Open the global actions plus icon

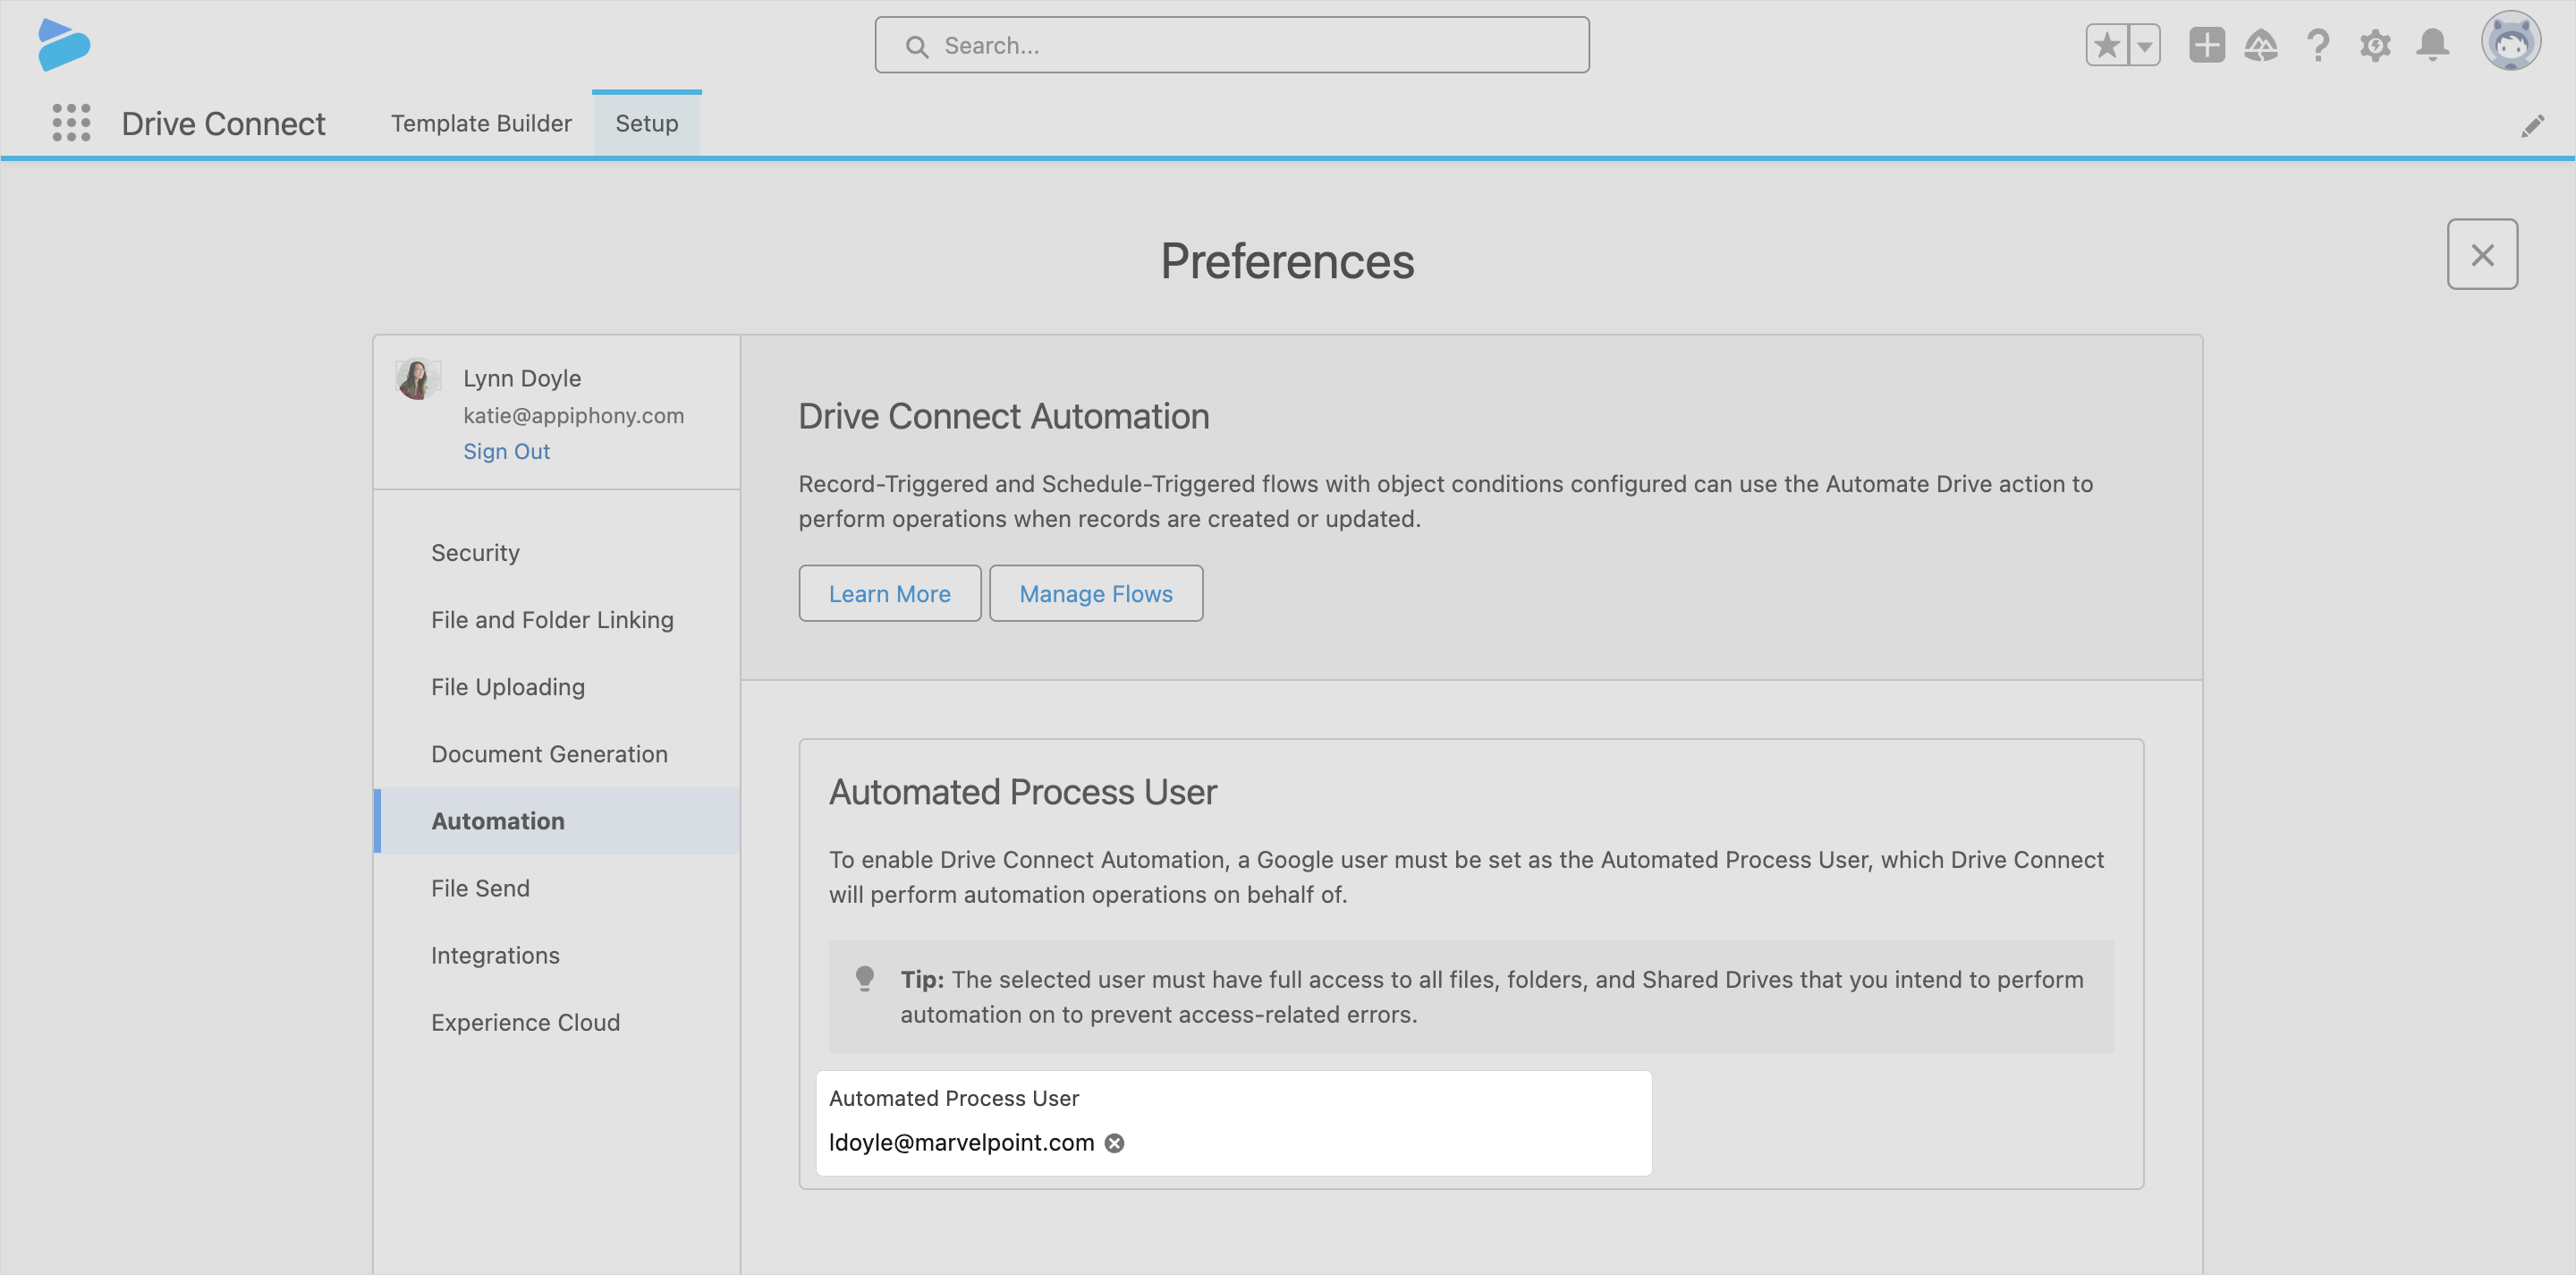[x=2206, y=46]
